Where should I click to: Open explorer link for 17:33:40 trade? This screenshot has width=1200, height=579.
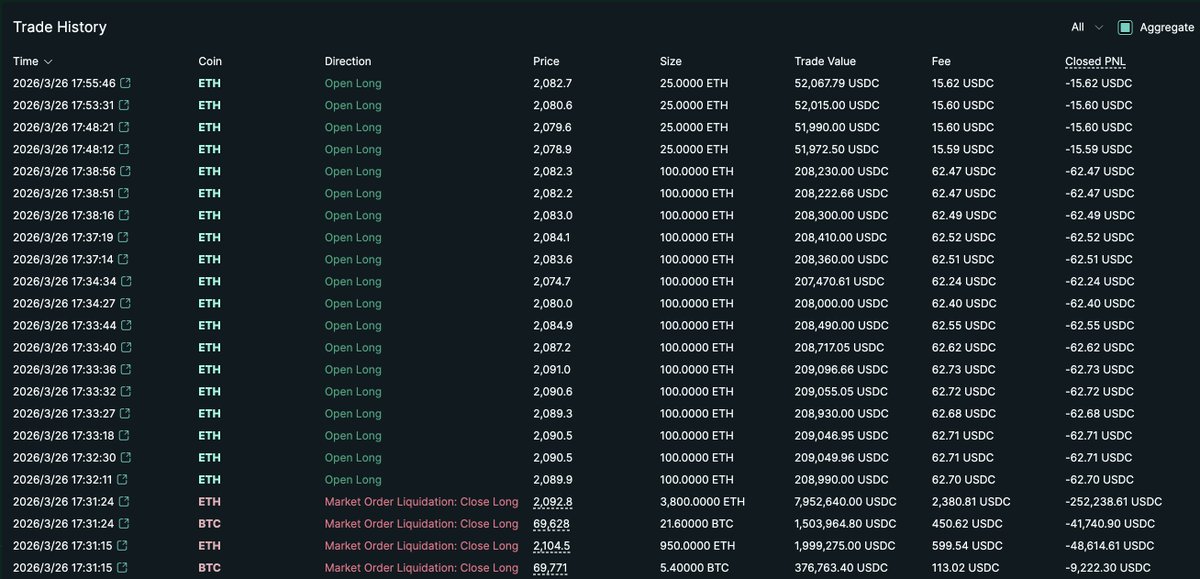tap(126, 348)
